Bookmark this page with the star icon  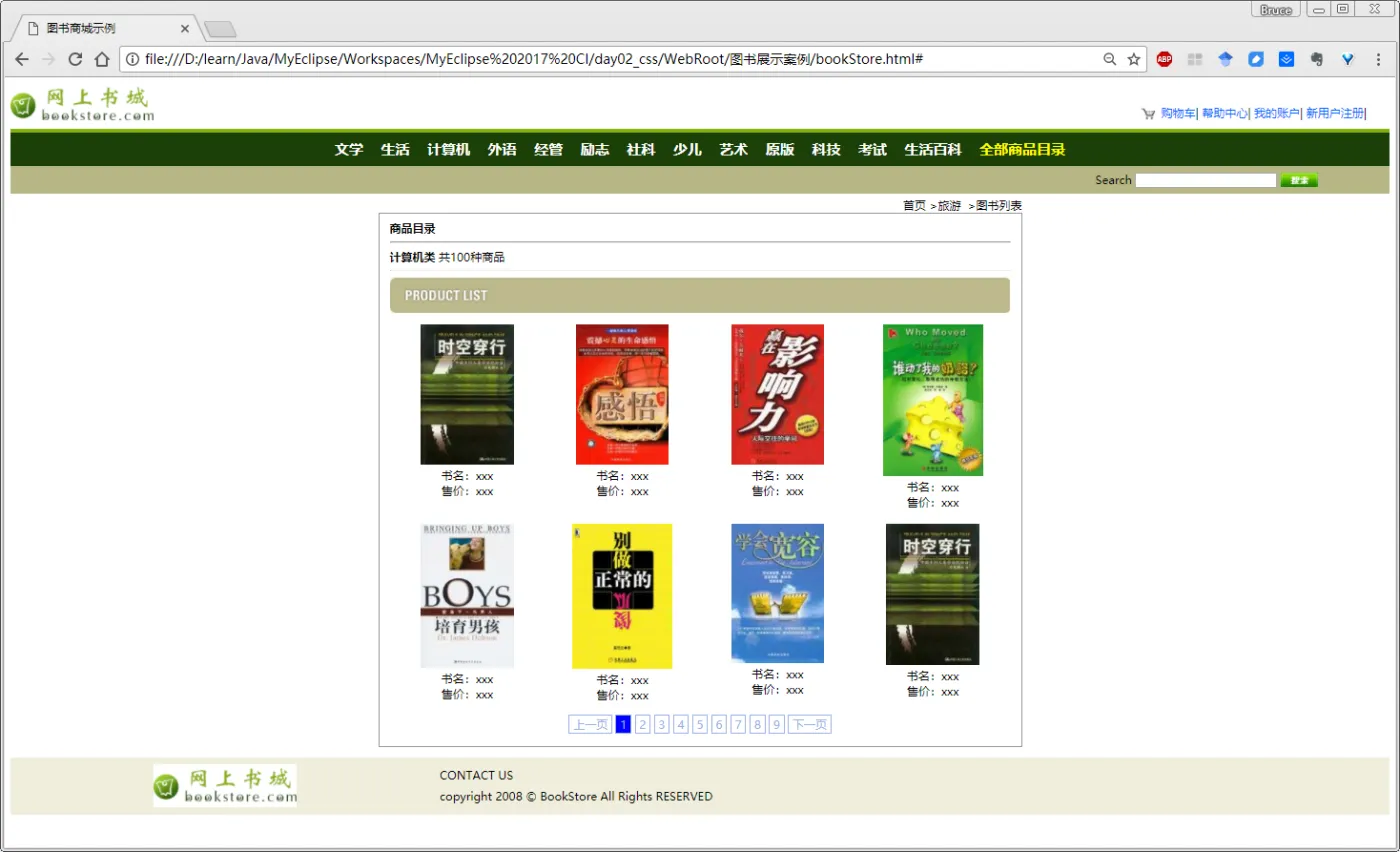[x=1134, y=59]
